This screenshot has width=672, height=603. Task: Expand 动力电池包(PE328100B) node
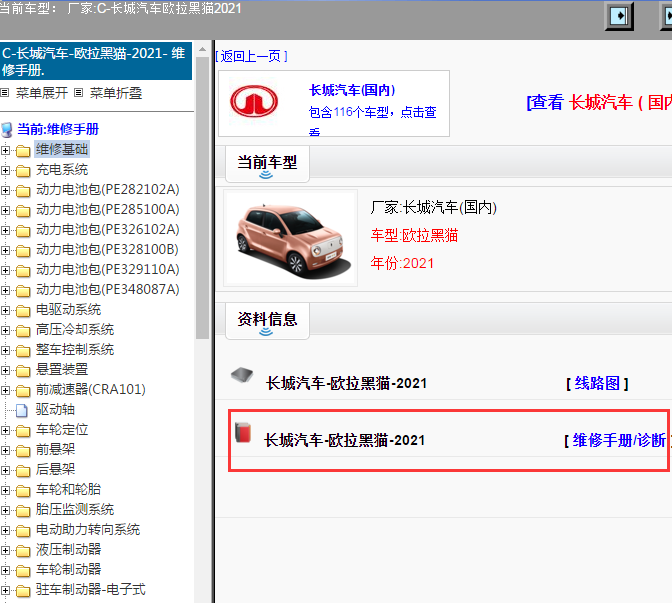[x=5, y=250]
